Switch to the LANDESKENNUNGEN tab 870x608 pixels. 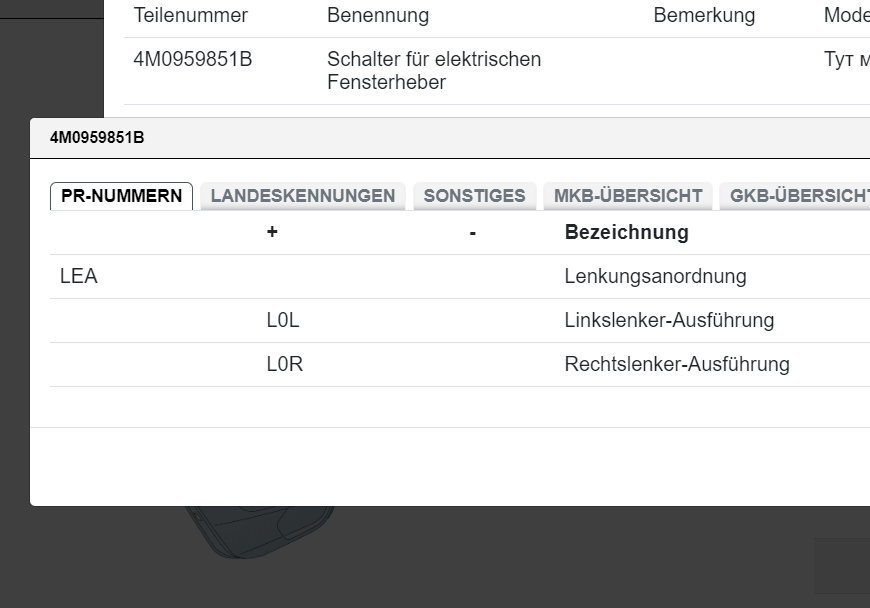click(302, 196)
